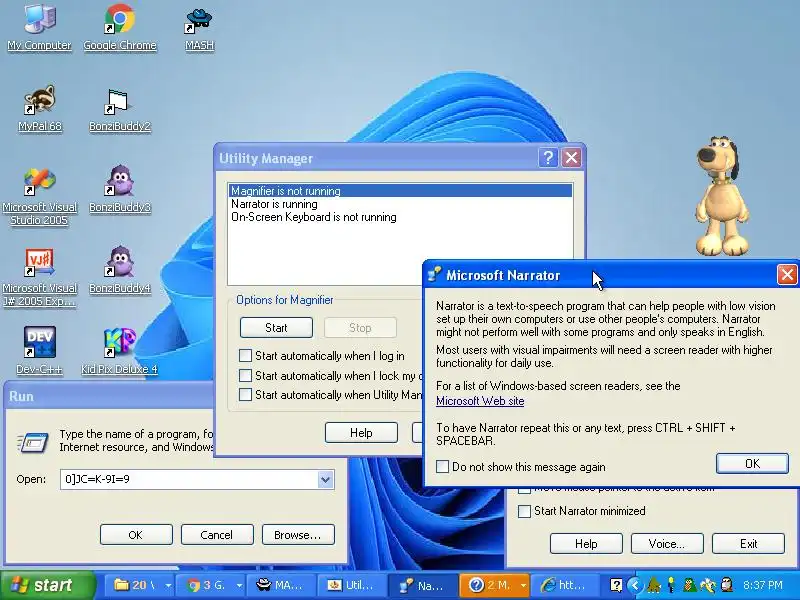Select the MASH desktop shortcut
Image resolution: width=800 pixels, height=600 pixels.
pos(199,27)
